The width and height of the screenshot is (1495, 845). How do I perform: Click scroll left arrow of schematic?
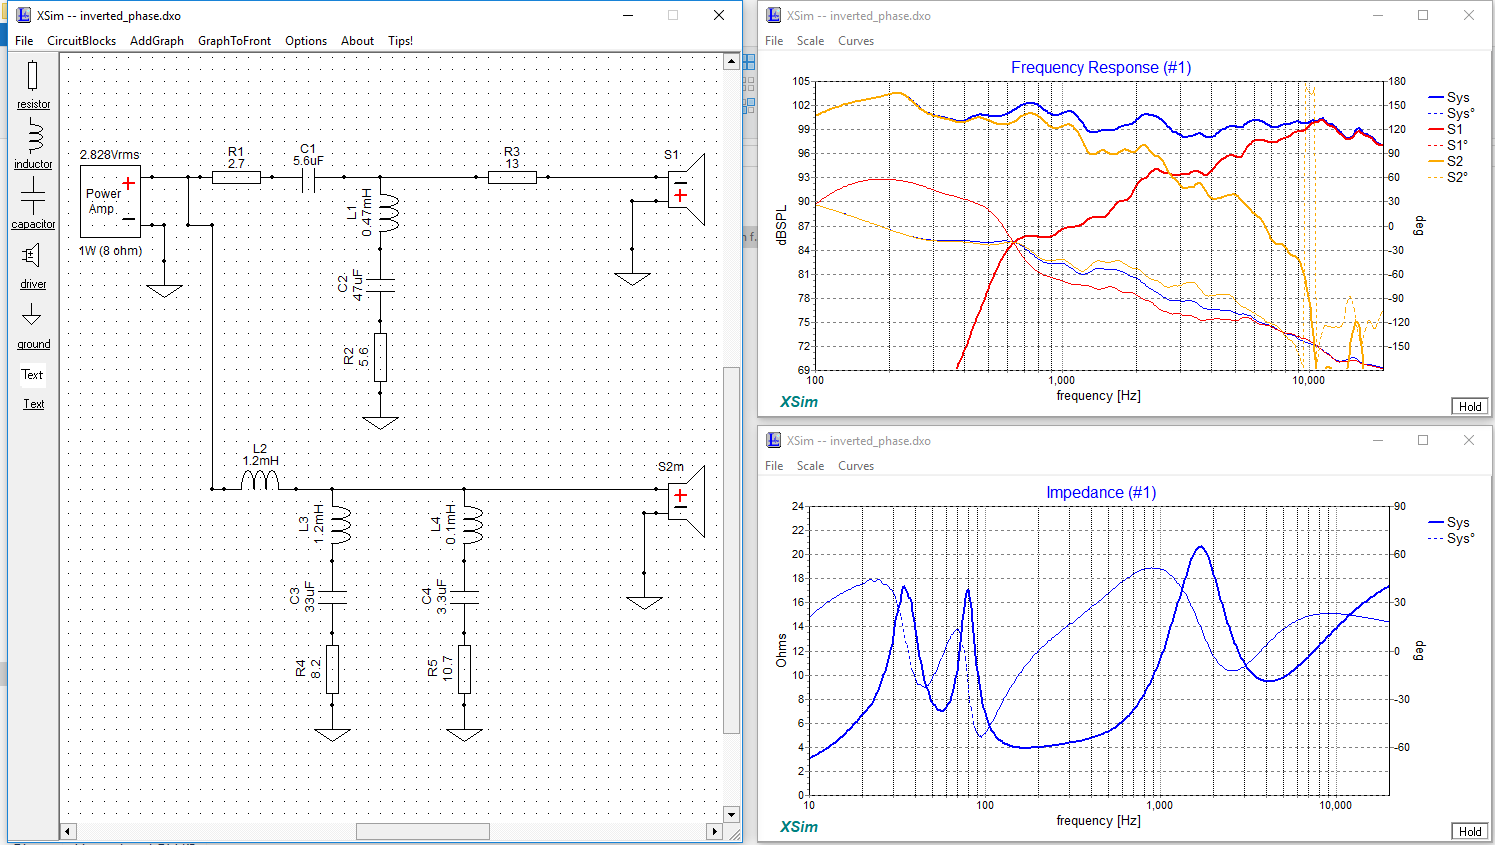pyautogui.click(x=68, y=831)
